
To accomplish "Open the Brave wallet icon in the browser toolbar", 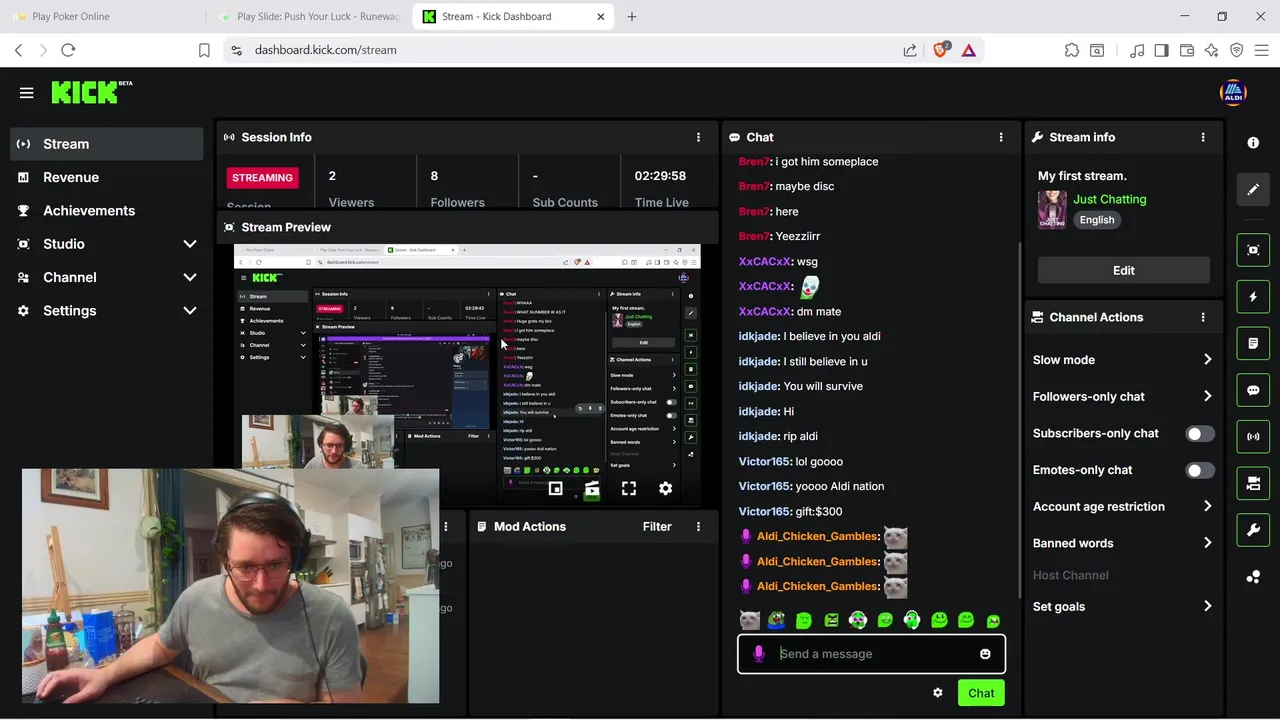I will (1187, 50).
